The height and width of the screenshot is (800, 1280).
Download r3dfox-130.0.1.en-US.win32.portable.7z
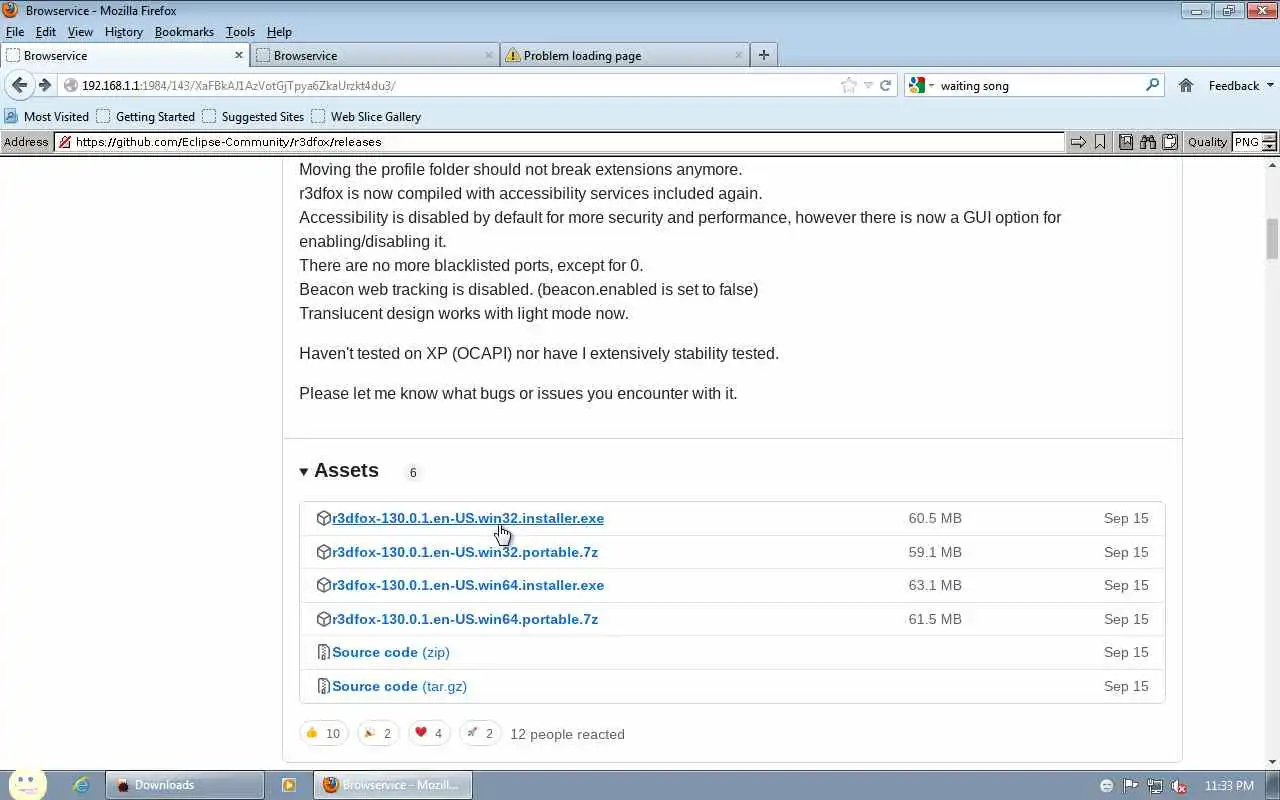pos(465,552)
